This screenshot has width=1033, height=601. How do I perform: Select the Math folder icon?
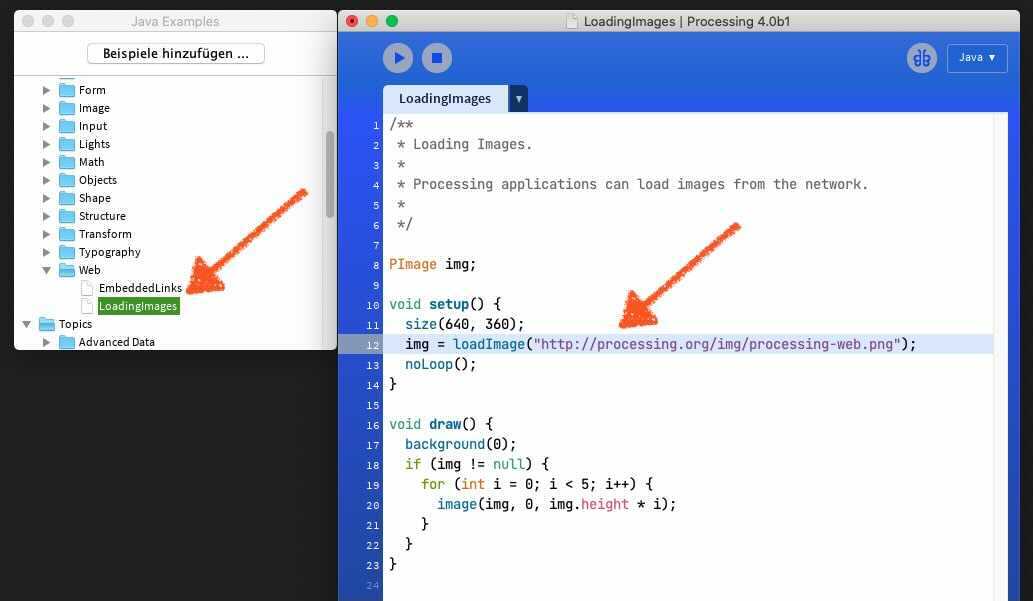(67, 161)
